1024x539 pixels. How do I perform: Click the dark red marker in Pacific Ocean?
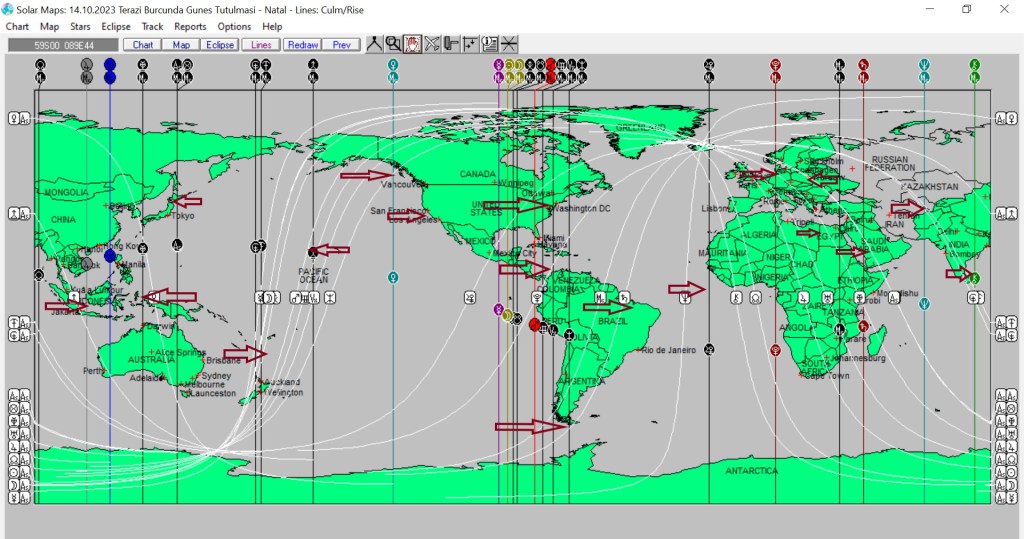(313, 251)
